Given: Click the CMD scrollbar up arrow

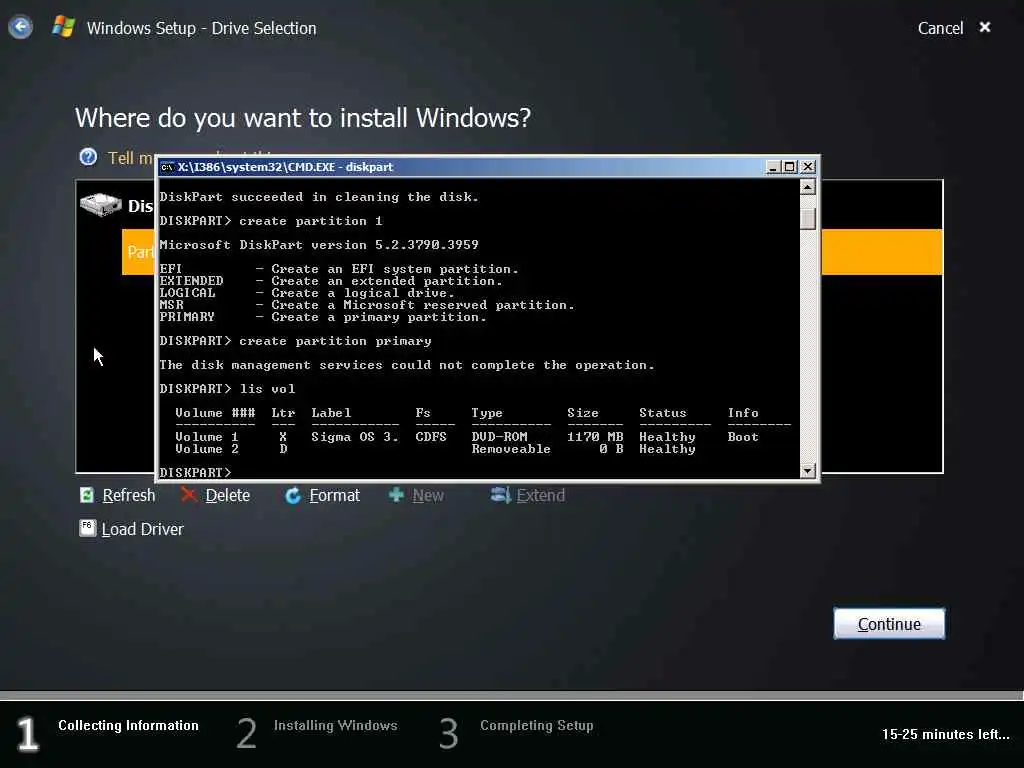Looking at the screenshot, I should coord(808,187).
